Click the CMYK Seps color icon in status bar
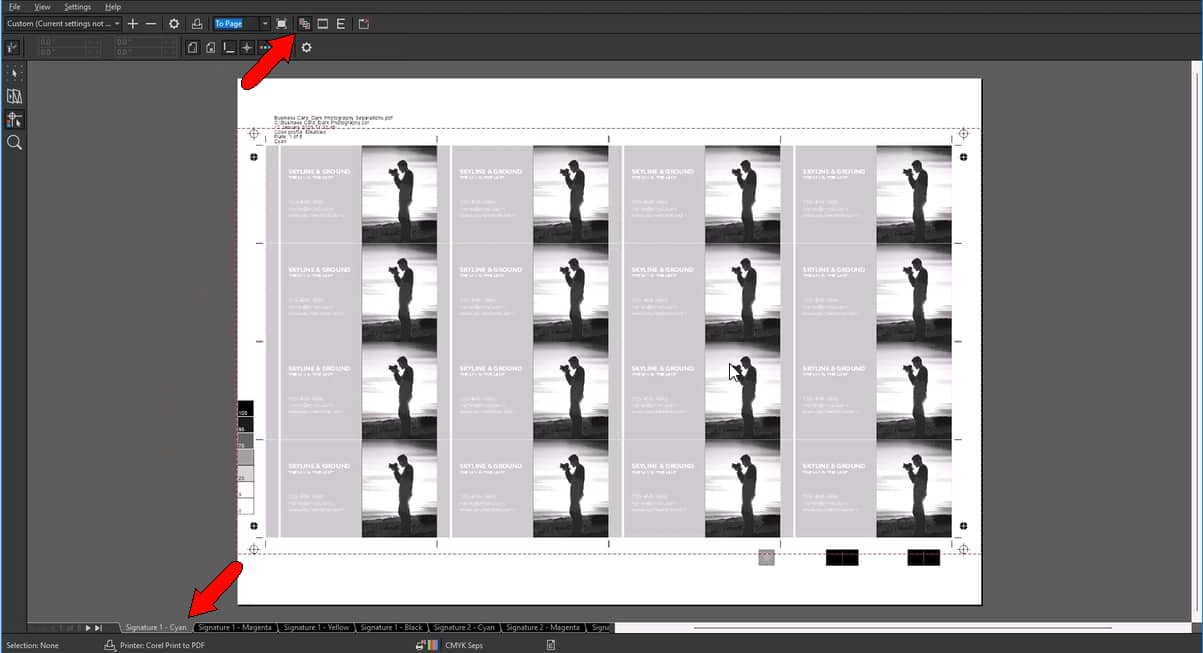Screen dimensions: 1203x653 coord(426,645)
